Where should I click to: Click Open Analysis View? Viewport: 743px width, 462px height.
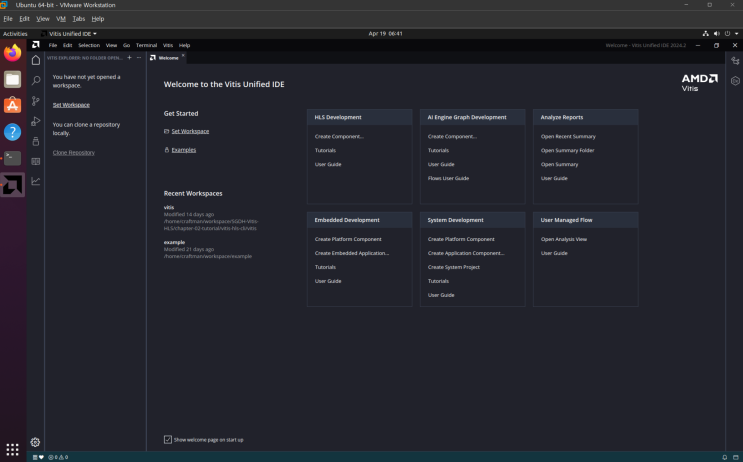[x=563, y=239]
